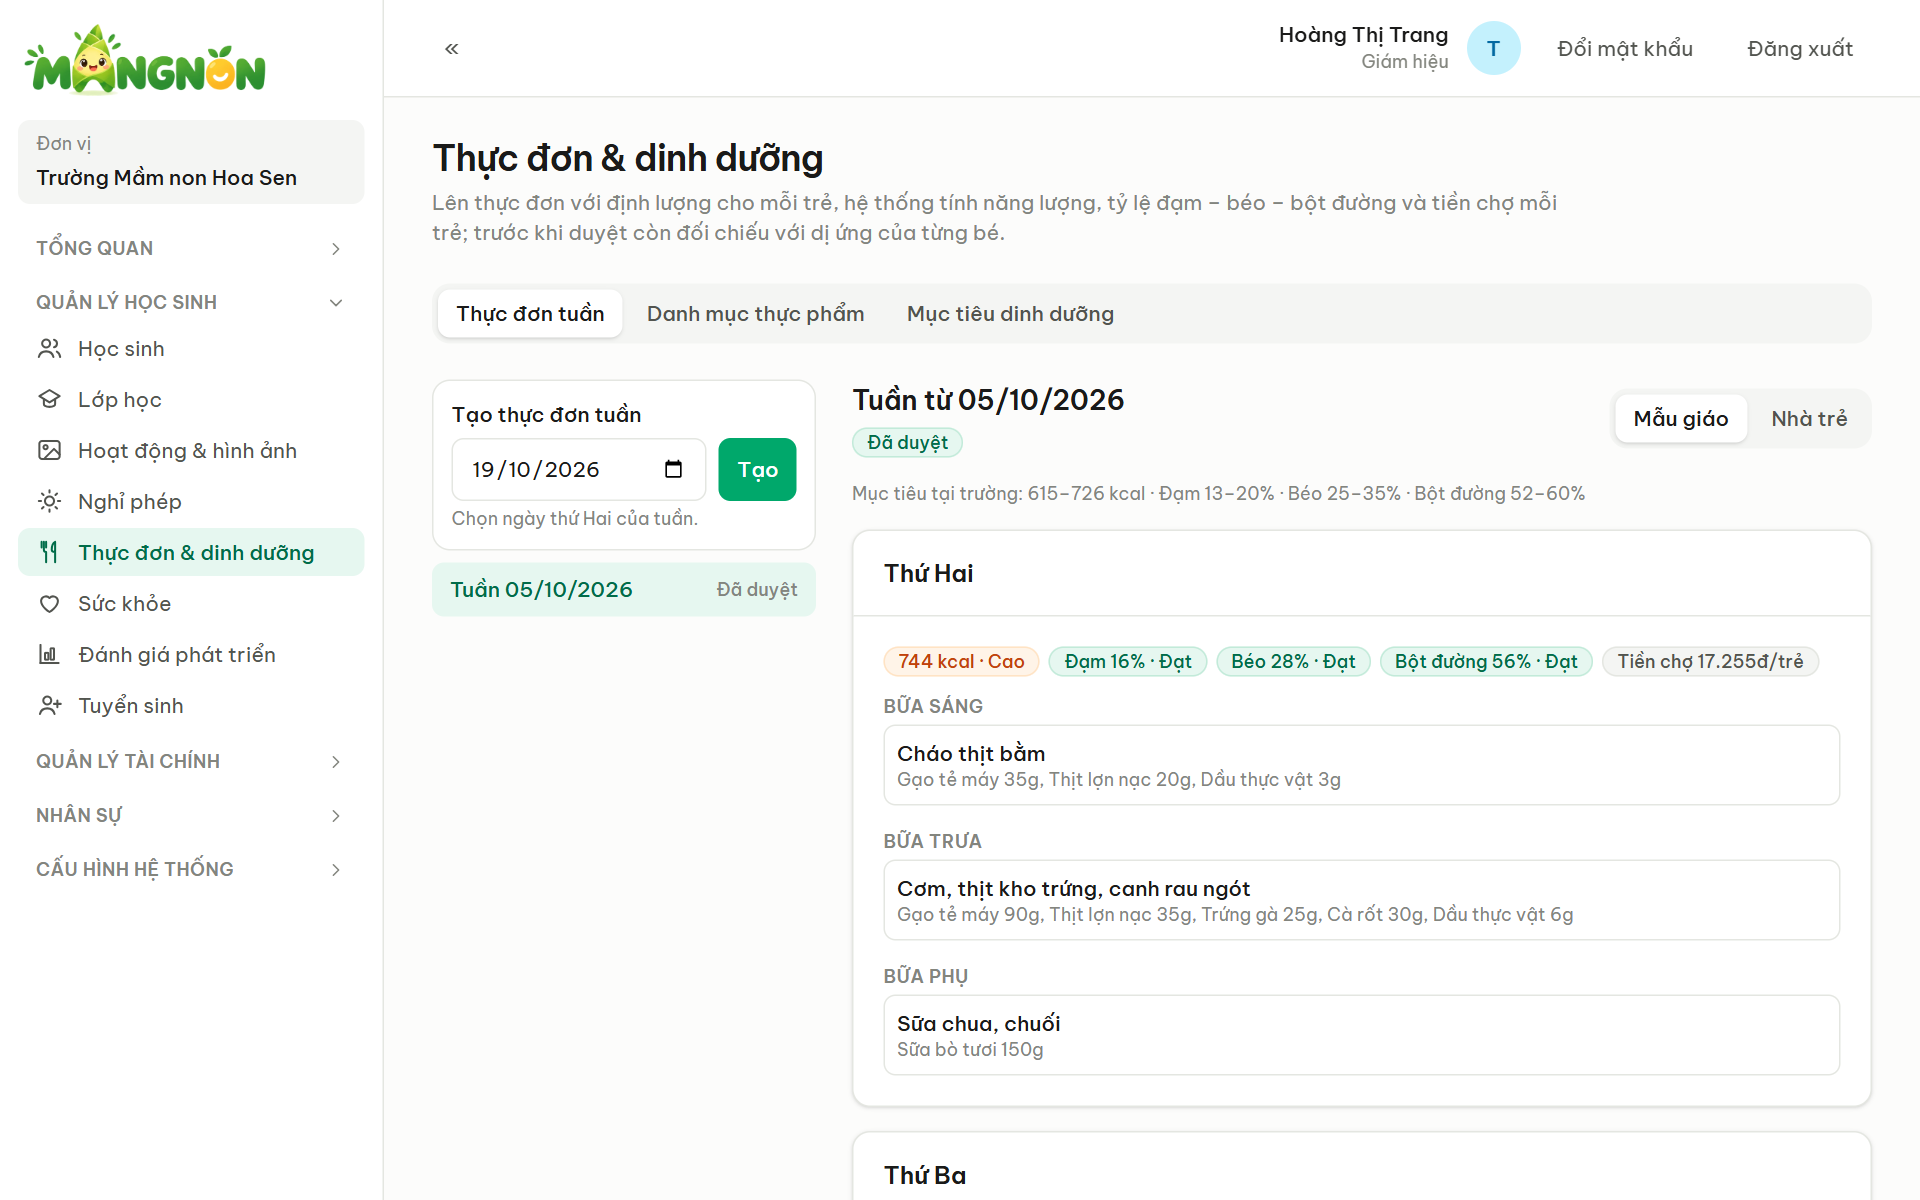Collapse sidebar with double-chevron icon
Screen dimensions: 1920x1200
pos(452,48)
